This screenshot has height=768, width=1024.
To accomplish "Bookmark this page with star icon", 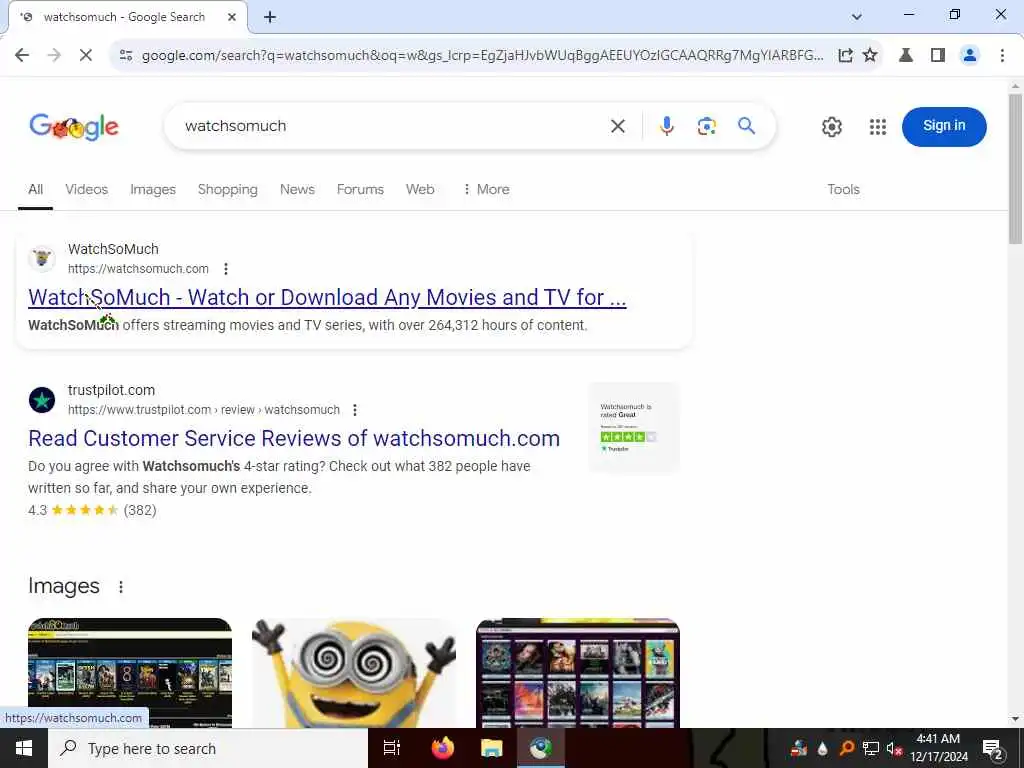I will pyautogui.click(x=870, y=56).
